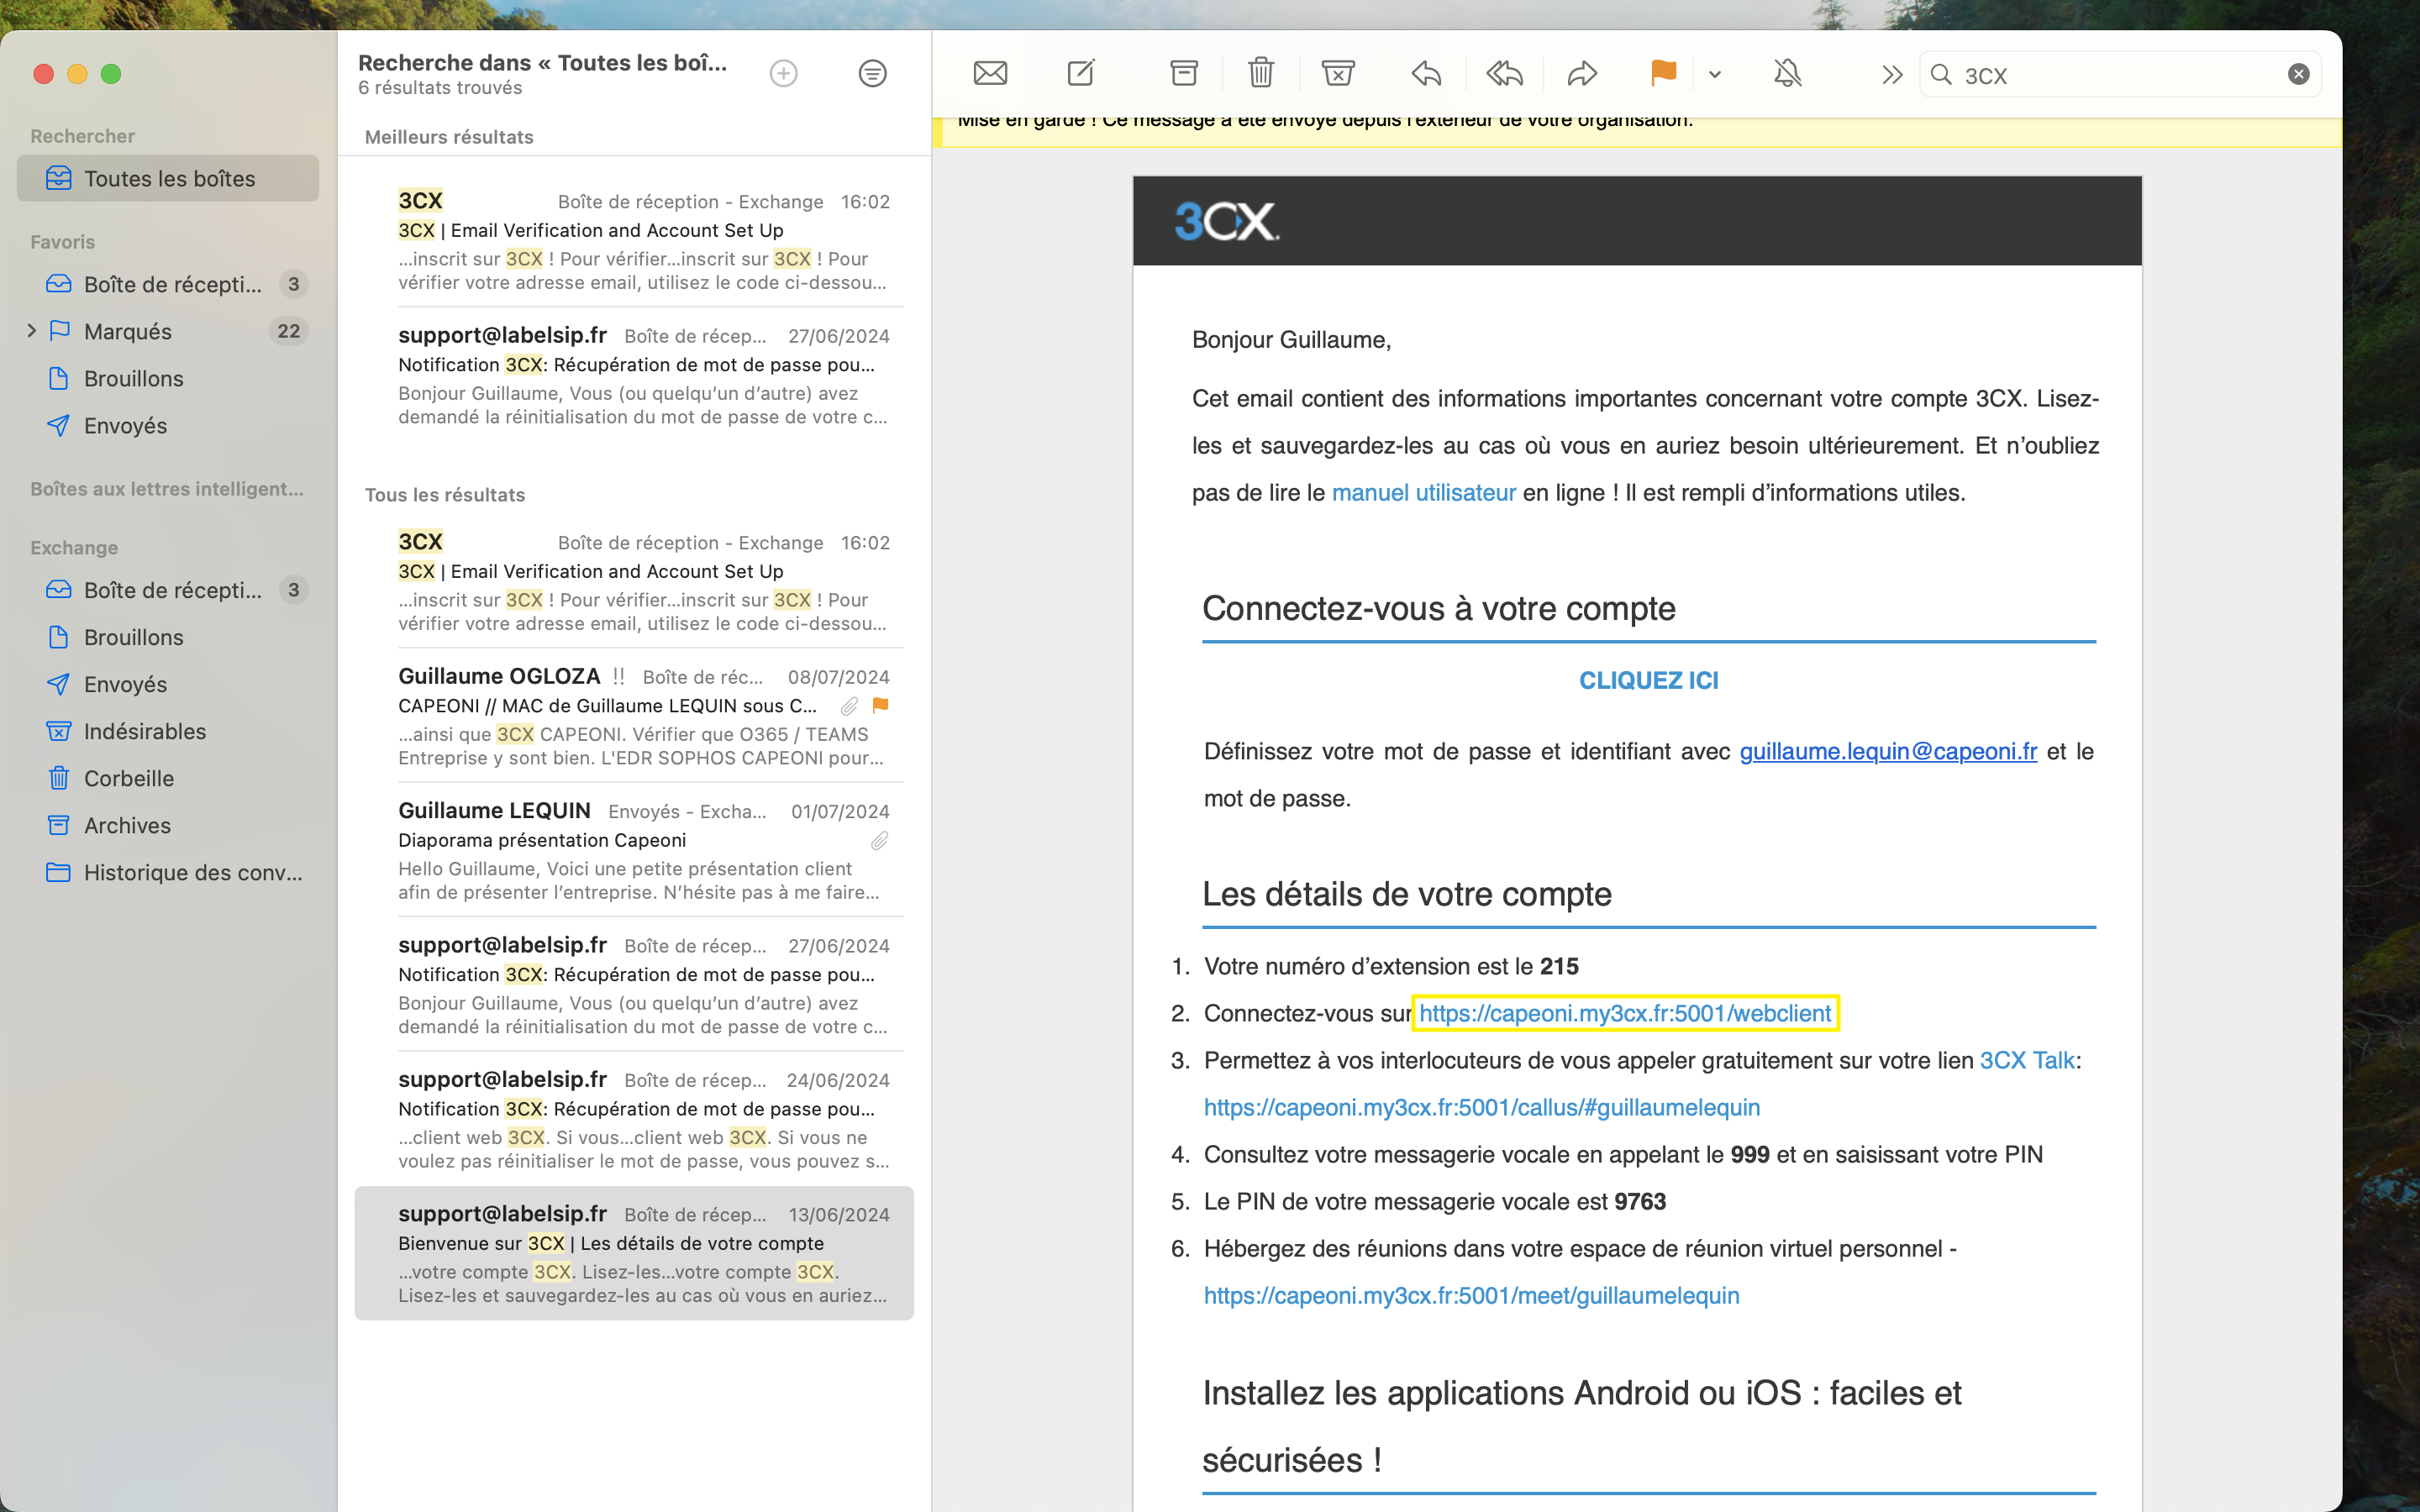This screenshot has width=2420, height=1512.
Task: Archive the selected message
Action: 1184,74
